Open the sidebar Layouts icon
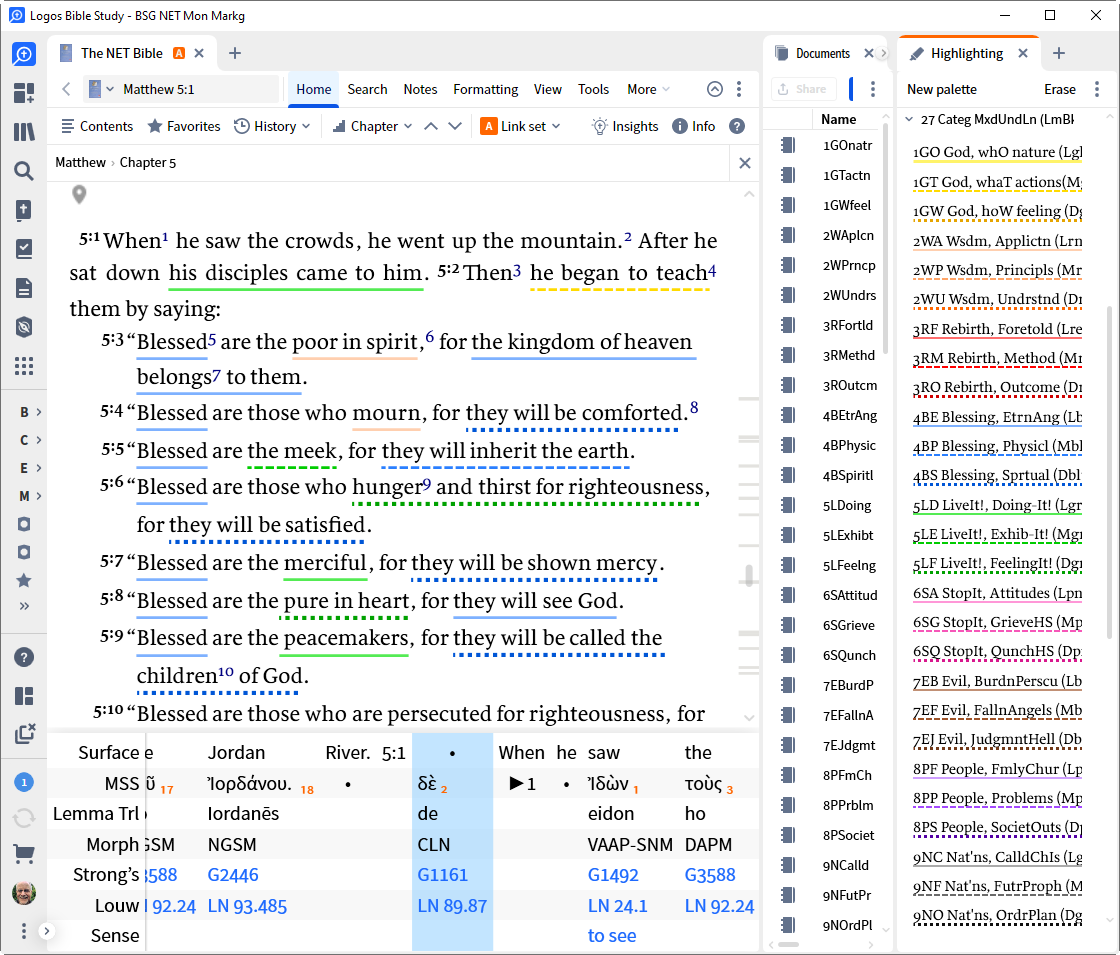1120x955 pixels. (x=24, y=696)
